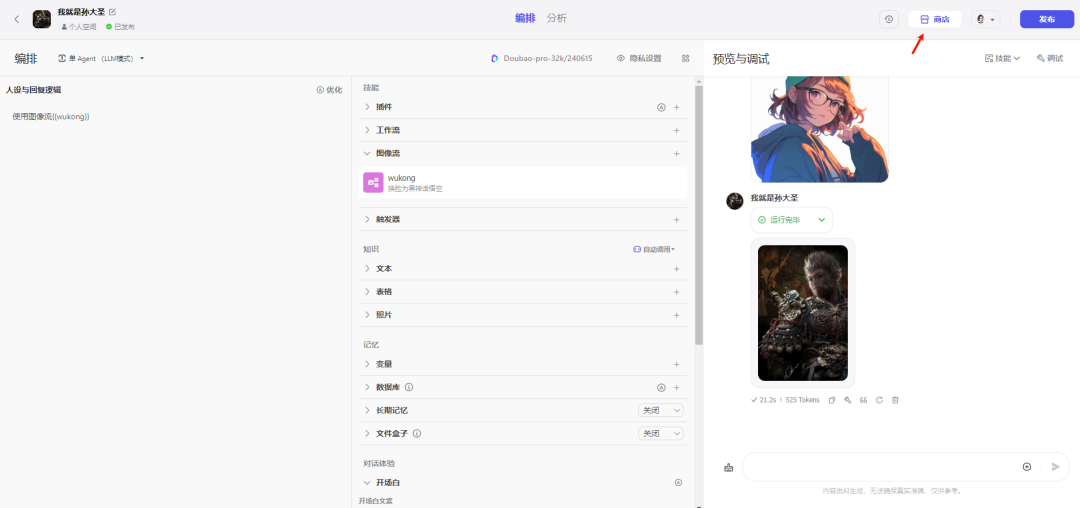The height and width of the screenshot is (508, 1080).
Task: Switch to the 编排 tab
Action: (x=525, y=19)
